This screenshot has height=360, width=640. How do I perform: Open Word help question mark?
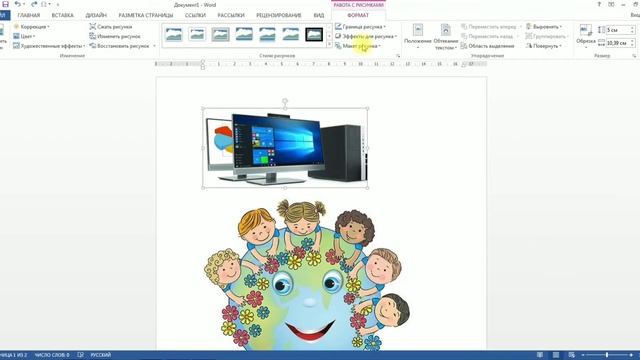tap(599, 4)
